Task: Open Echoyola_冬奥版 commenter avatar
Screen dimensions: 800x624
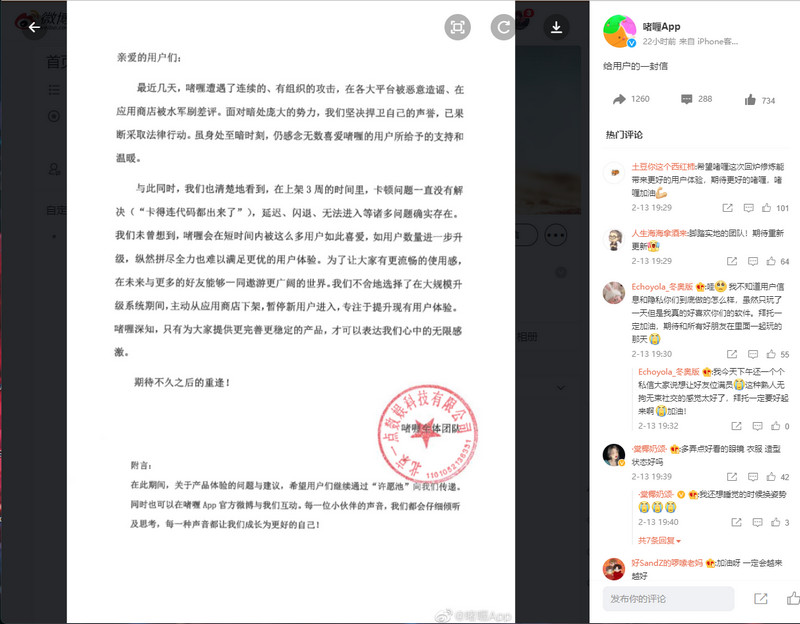Action: pyautogui.click(x=614, y=292)
